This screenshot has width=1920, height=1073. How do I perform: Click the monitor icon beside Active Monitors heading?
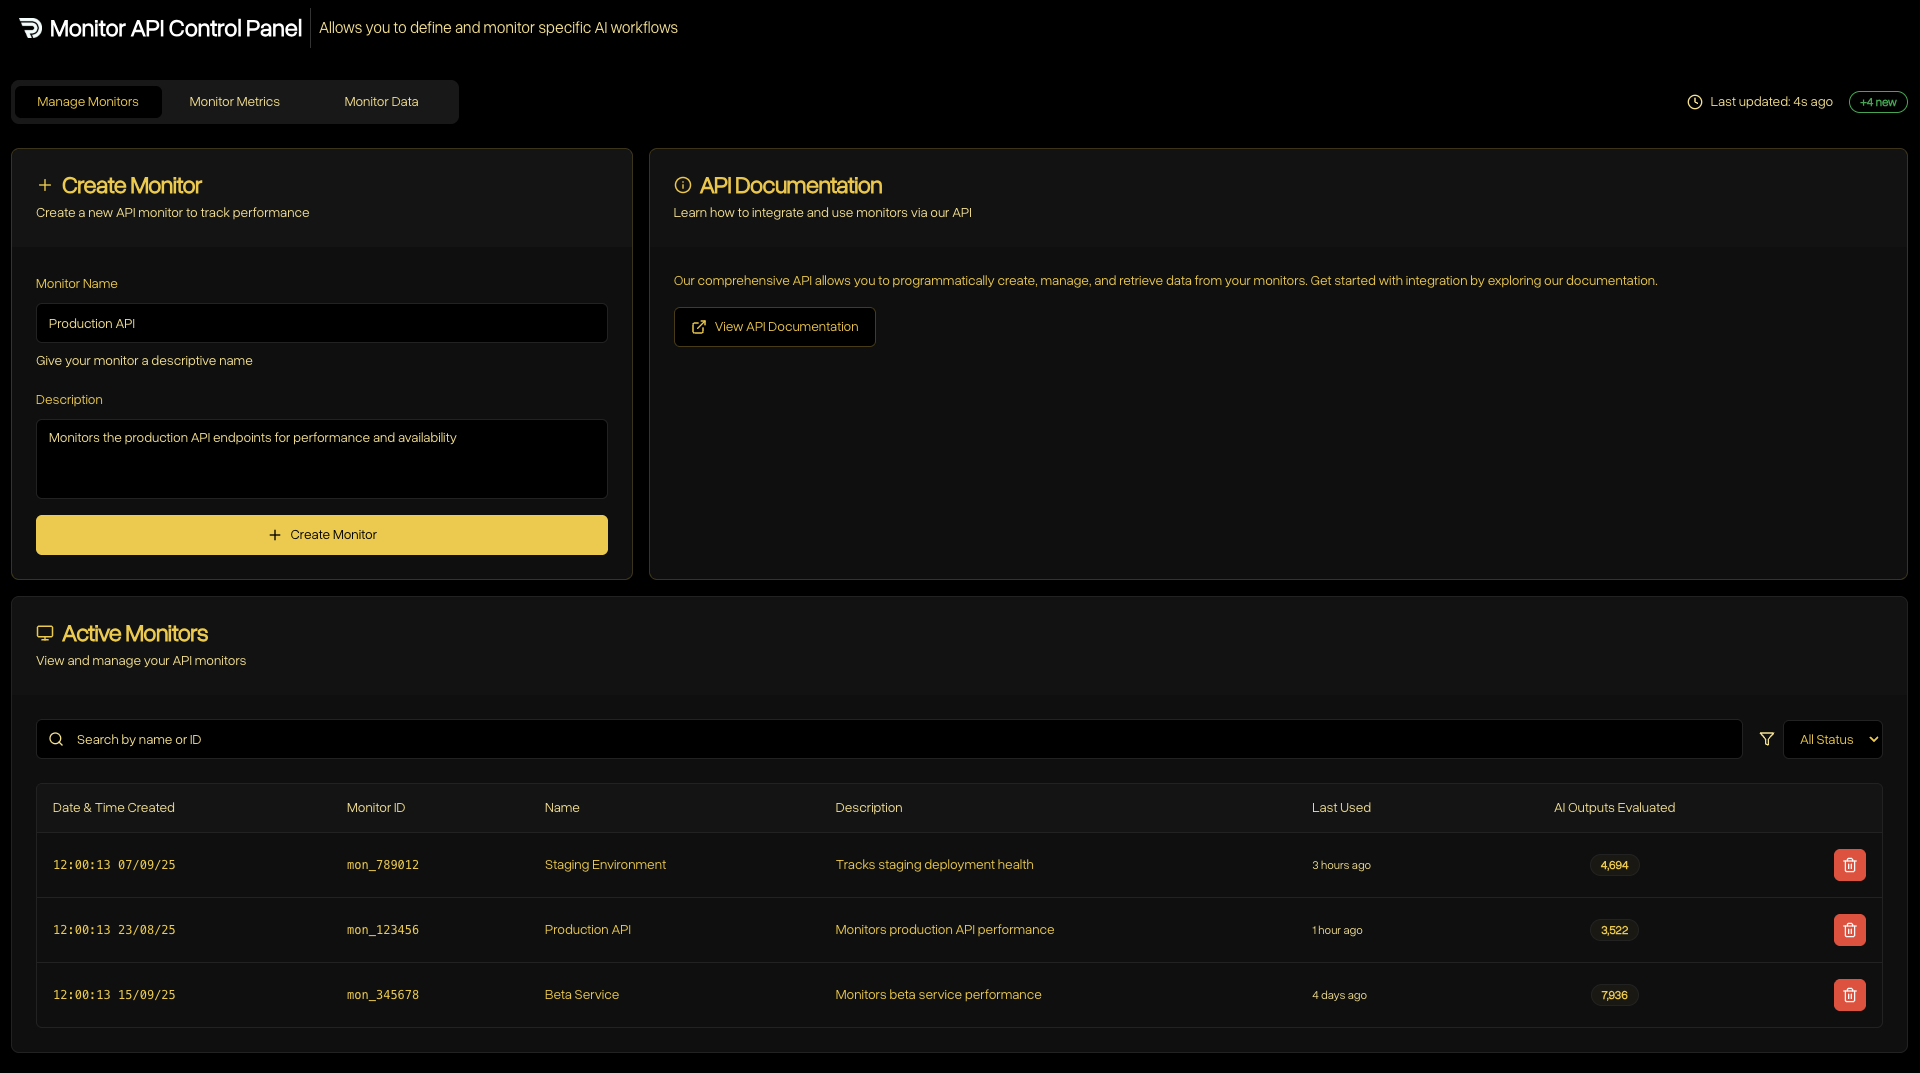click(44, 632)
